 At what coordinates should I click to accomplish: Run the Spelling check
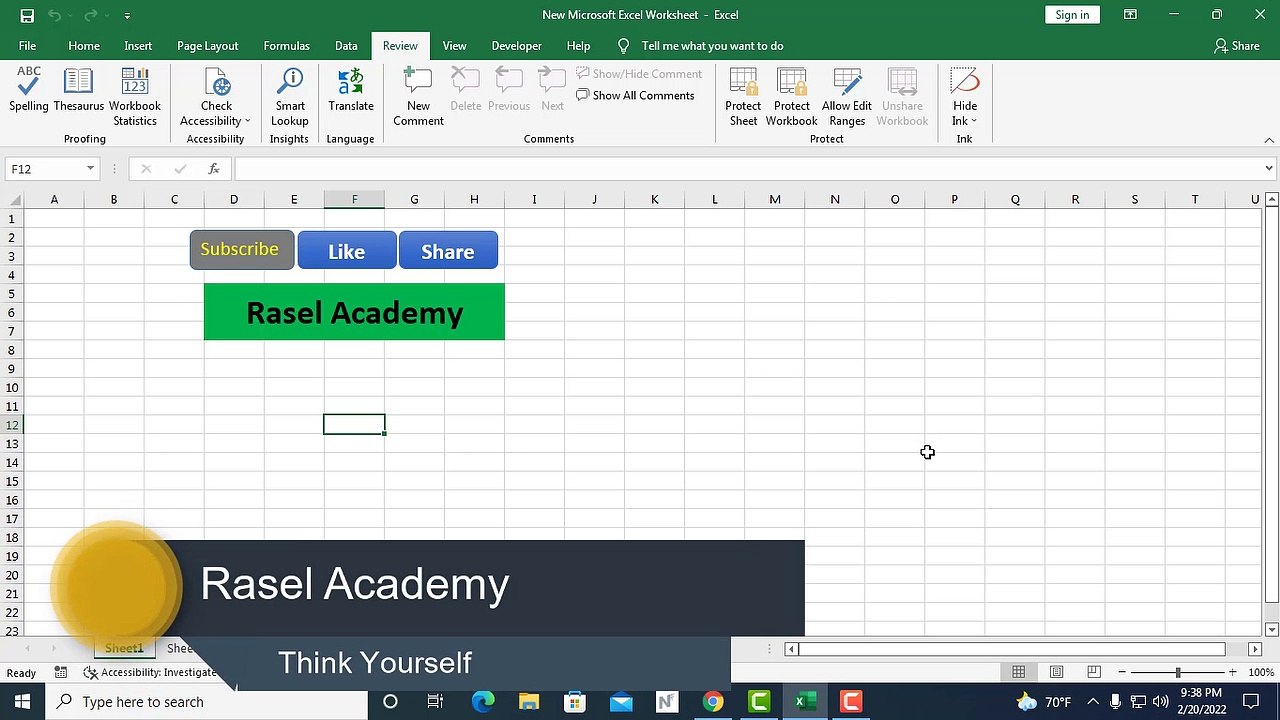pyautogui.click(x=29, y=90)
